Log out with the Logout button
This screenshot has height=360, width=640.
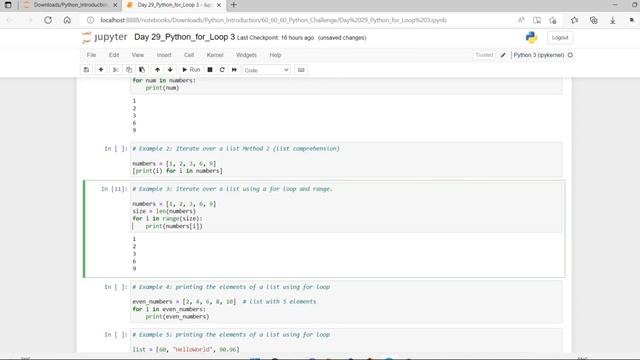(x=560, y=38)
